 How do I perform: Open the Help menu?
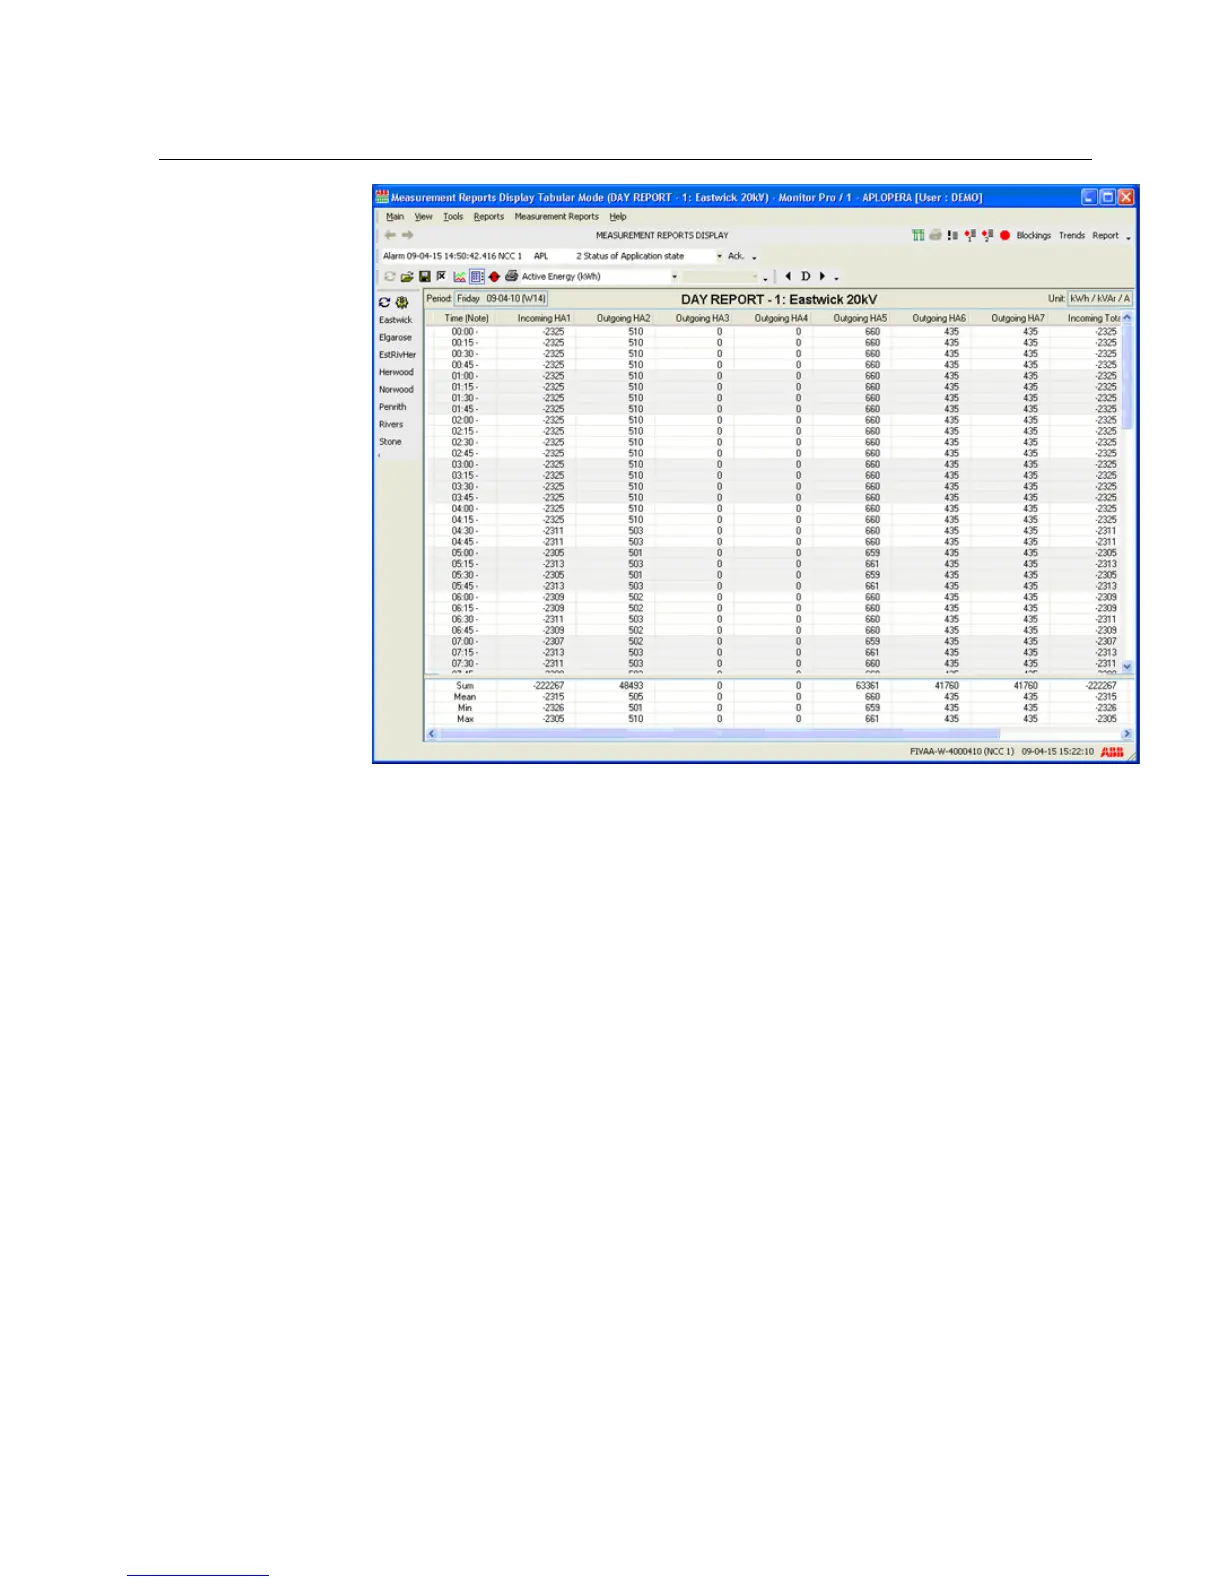tap(618, 216)
